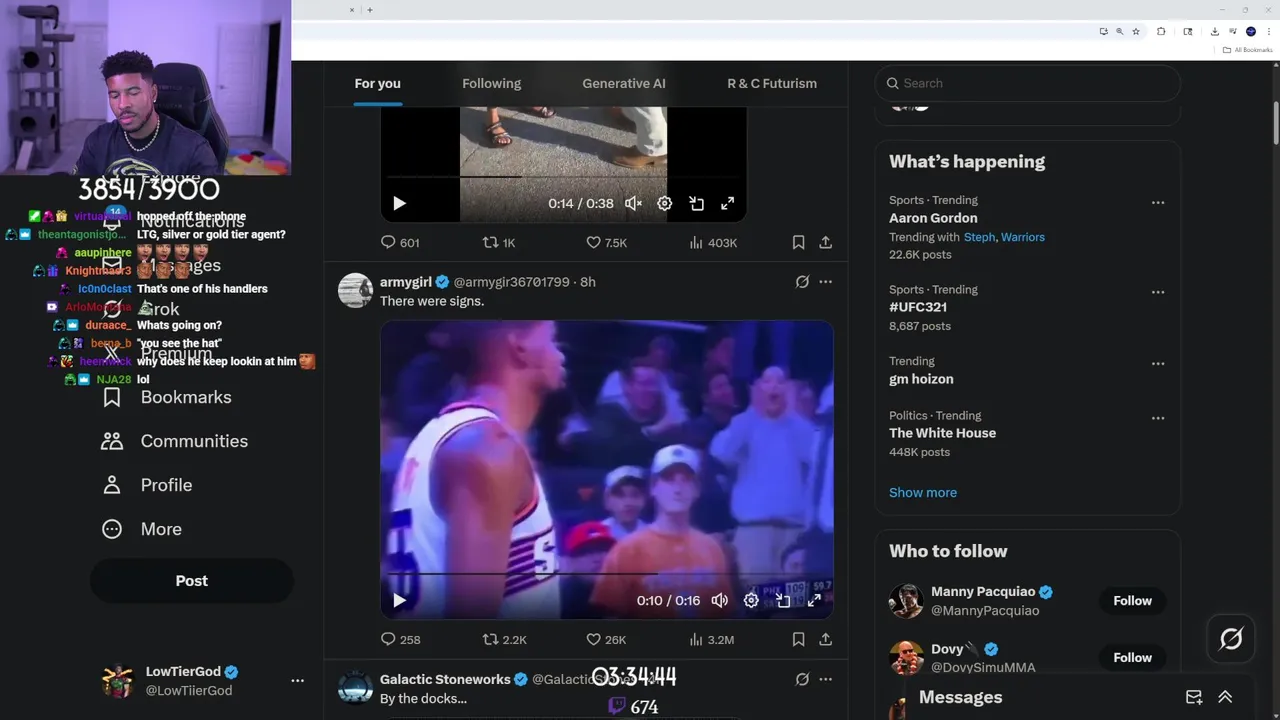Open more options for Aaron Gordon trend
The image size is (1280, 720).
point(1158,202)
